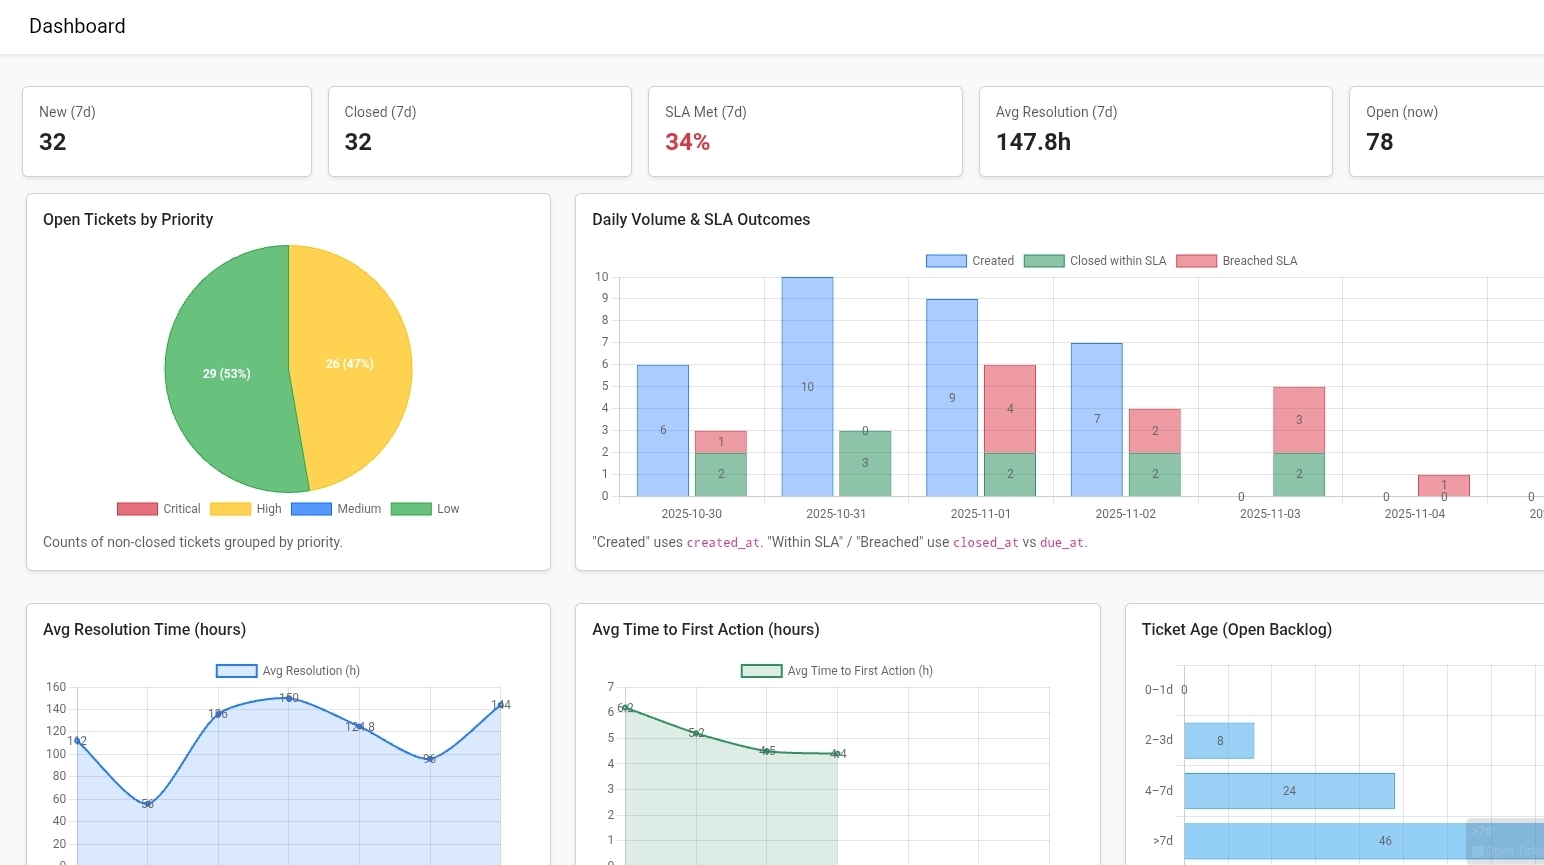Open the SLA Met (7d) card
This screenshot has width=1544, height=865.
[805, 131]
